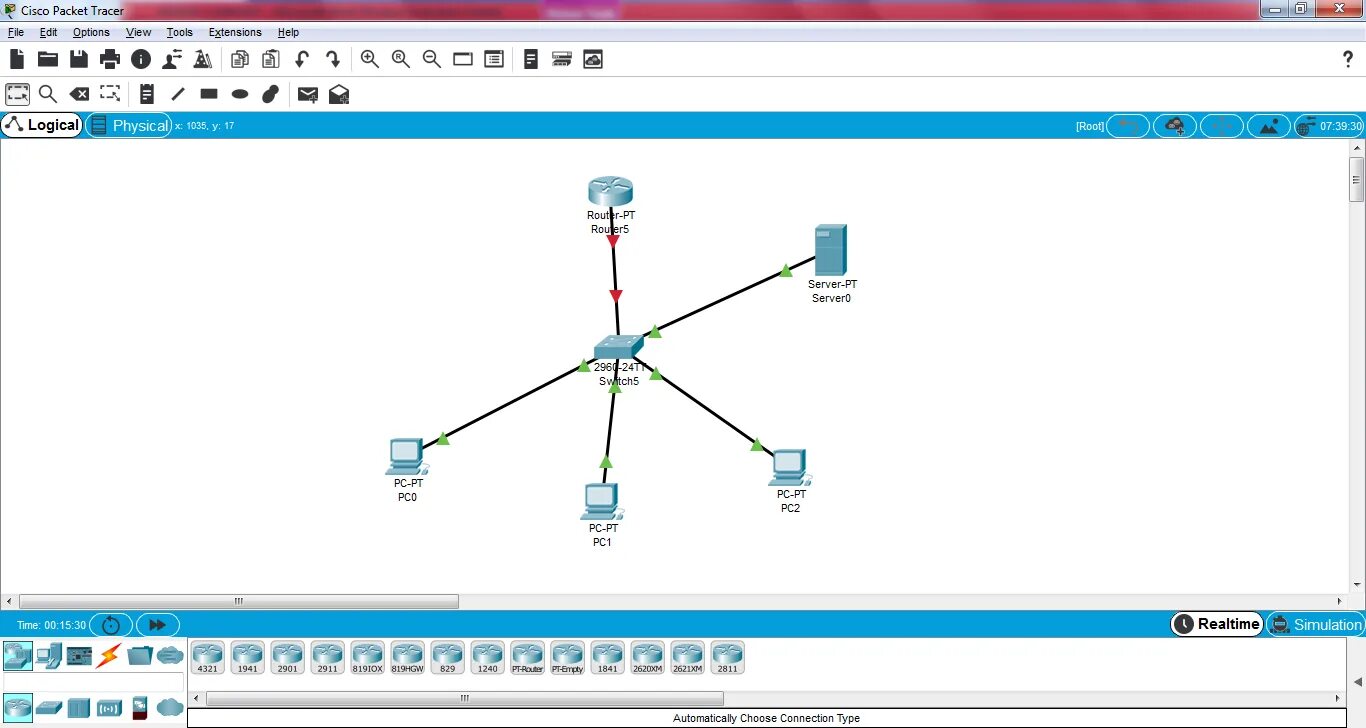
Task: Select the Switches subcategory
Action: [x=49, y=708]
